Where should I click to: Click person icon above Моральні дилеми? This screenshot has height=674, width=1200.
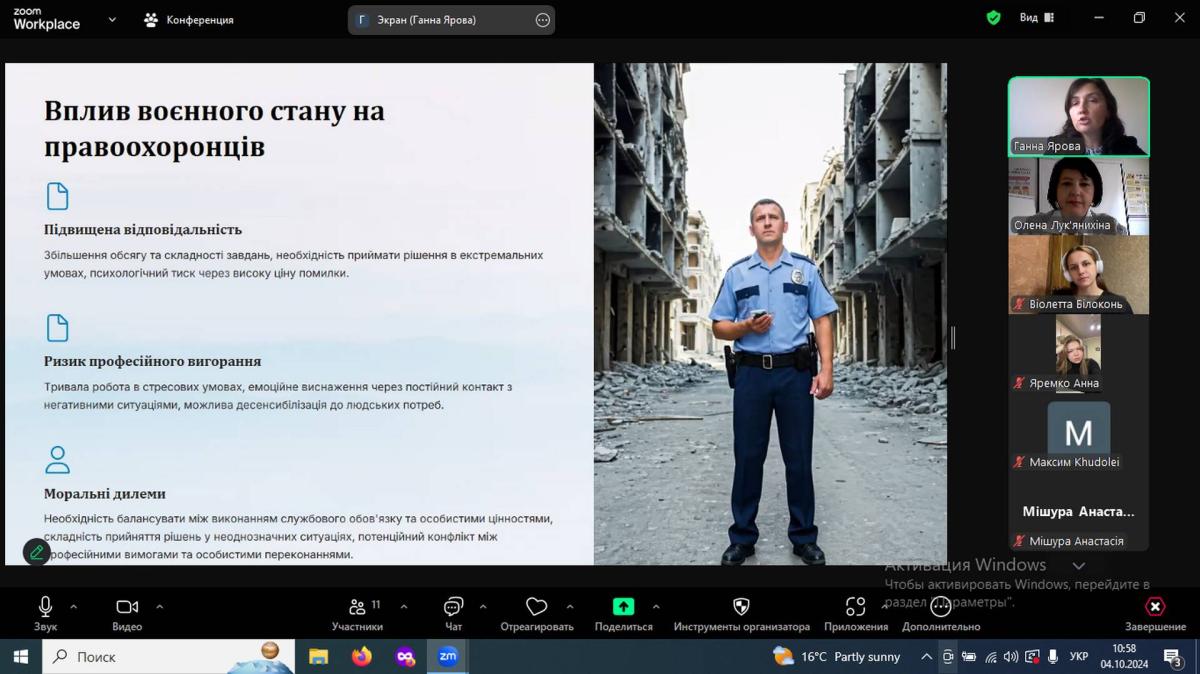[x=58, y=460]
